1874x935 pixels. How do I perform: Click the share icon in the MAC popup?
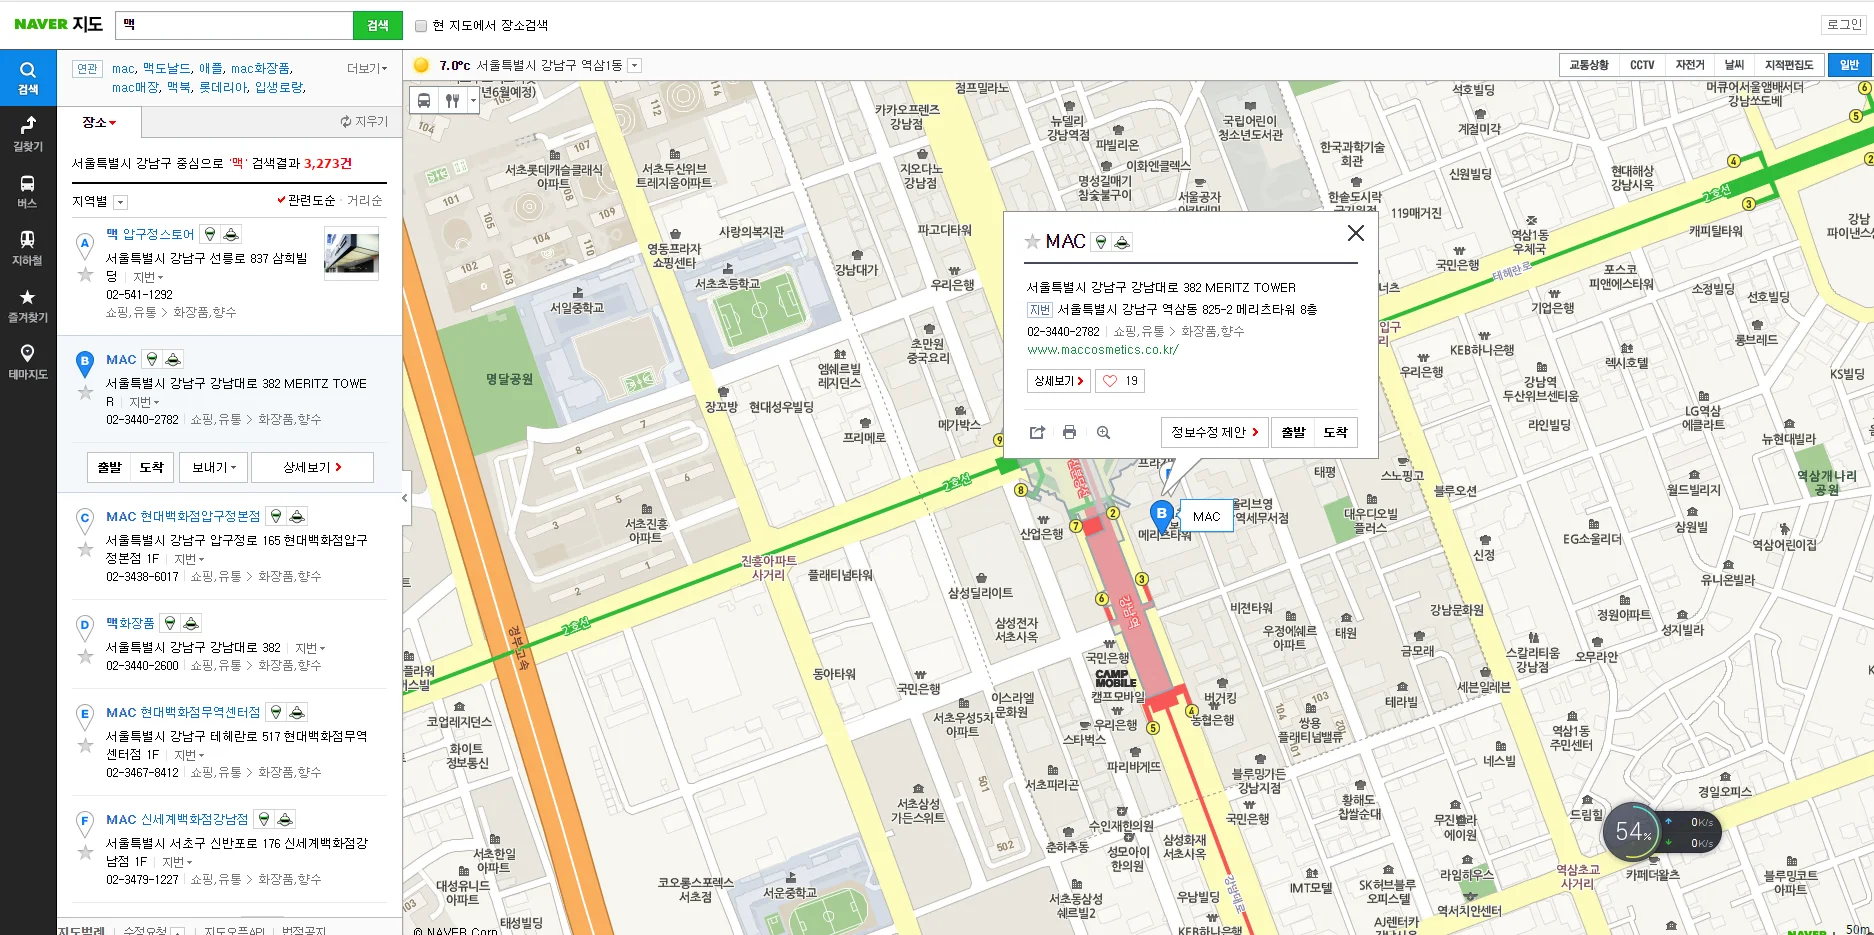(1037, 432)
